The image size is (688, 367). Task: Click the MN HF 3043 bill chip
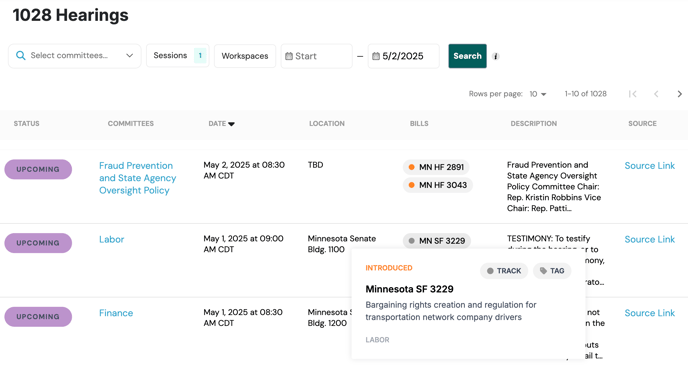[438, 185]
